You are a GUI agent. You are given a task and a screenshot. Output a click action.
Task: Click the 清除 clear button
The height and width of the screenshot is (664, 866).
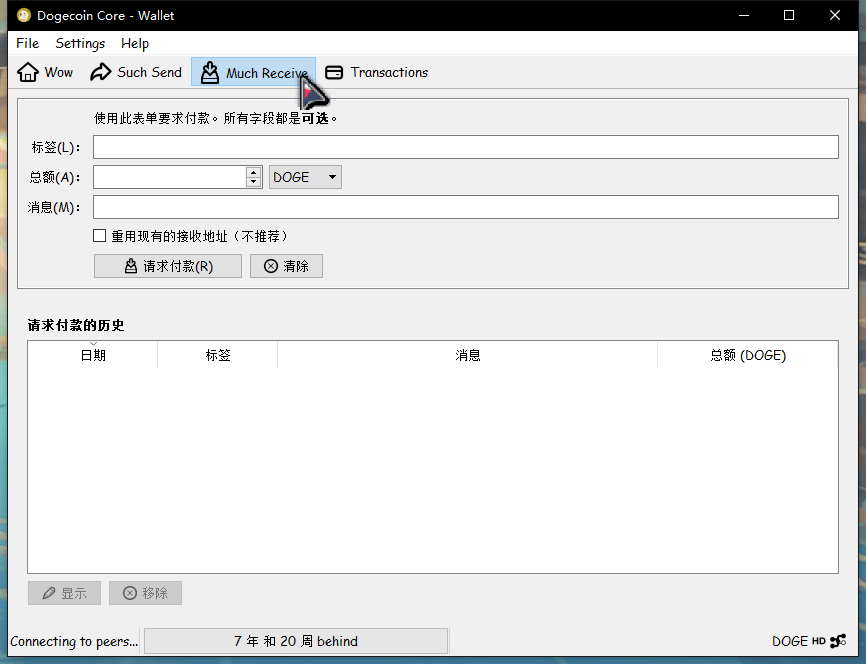tap(286, 266)
